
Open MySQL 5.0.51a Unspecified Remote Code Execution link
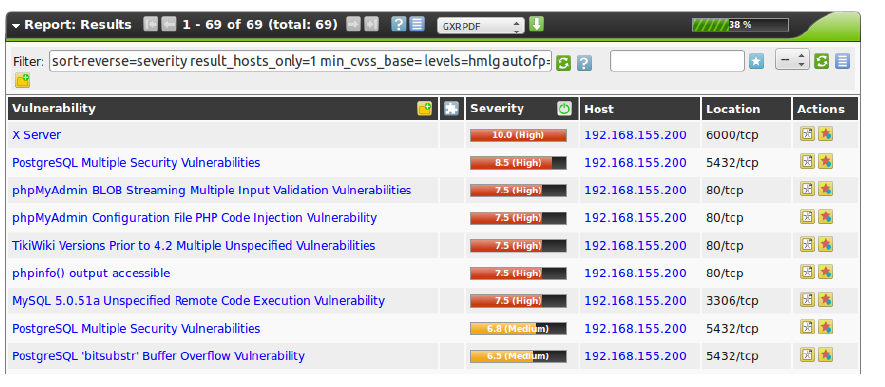[199, 301]
